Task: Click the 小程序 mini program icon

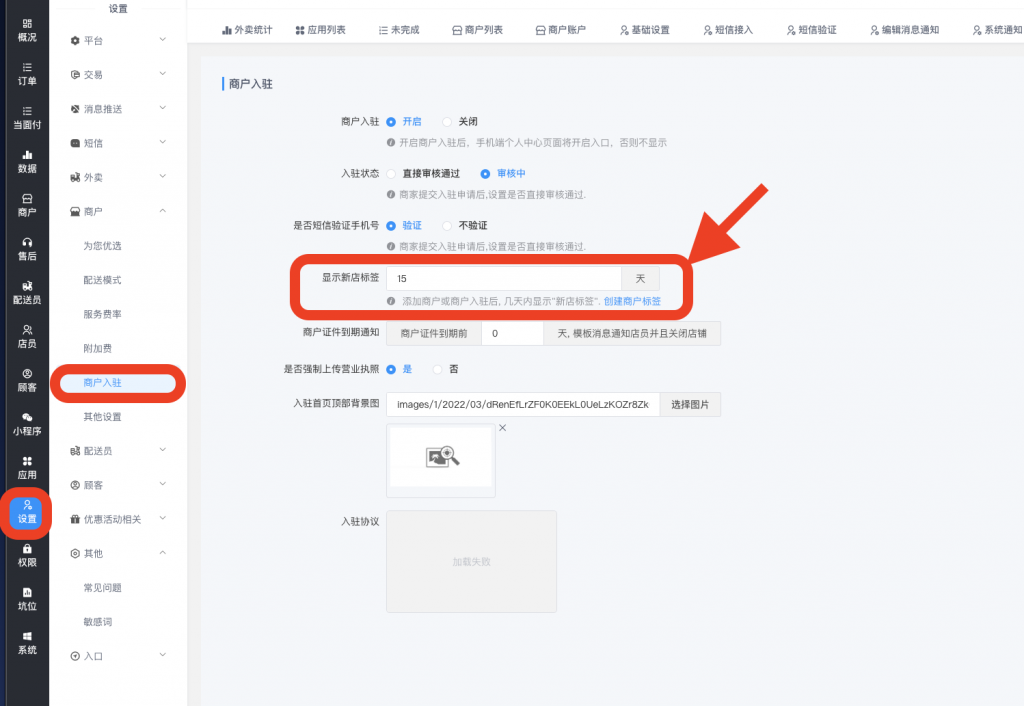Action: (x=27, y=423)
